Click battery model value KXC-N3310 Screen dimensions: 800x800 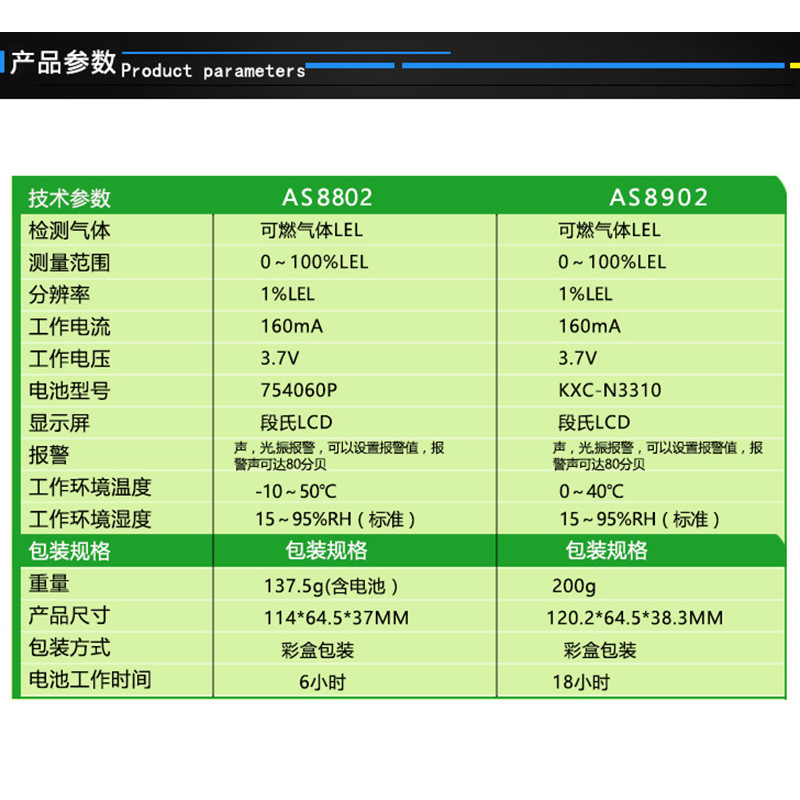pos(610,390)
